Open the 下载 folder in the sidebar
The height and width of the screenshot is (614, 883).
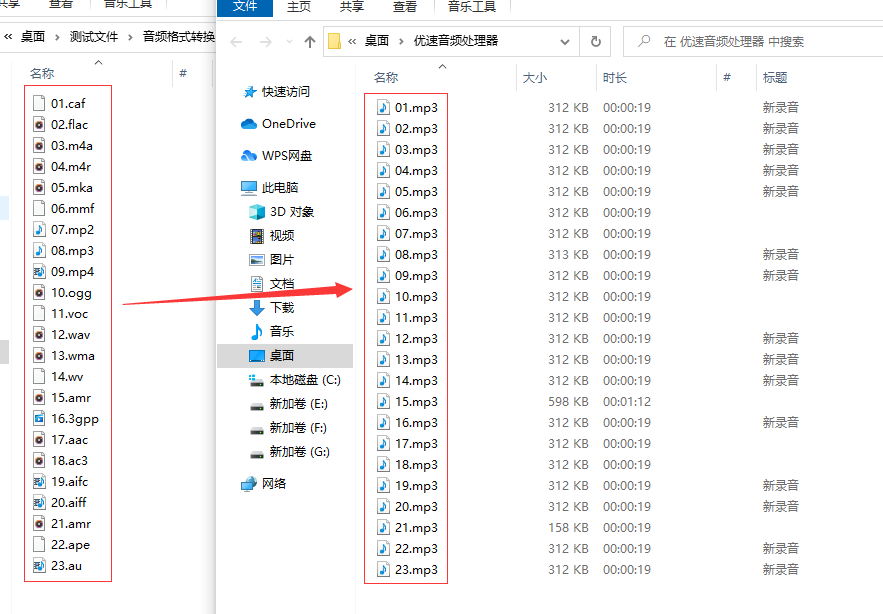280,307
